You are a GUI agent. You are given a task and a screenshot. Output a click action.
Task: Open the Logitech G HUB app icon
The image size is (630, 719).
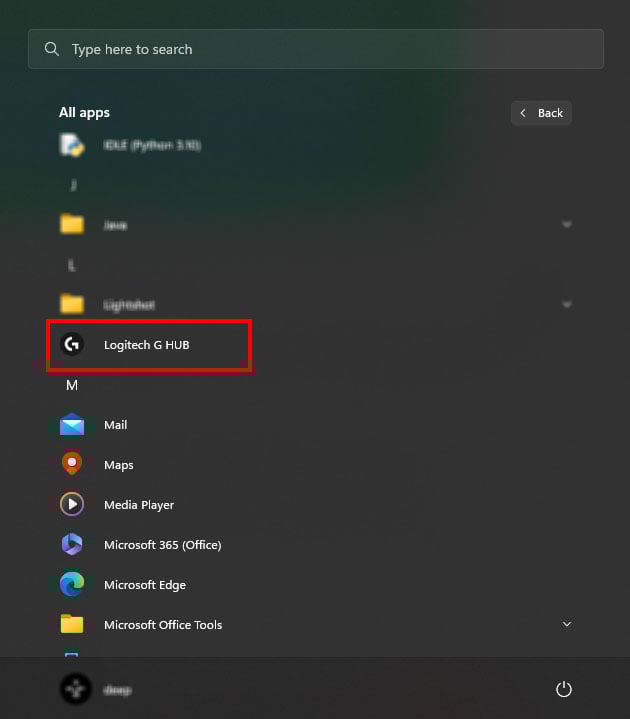(72, 344)
